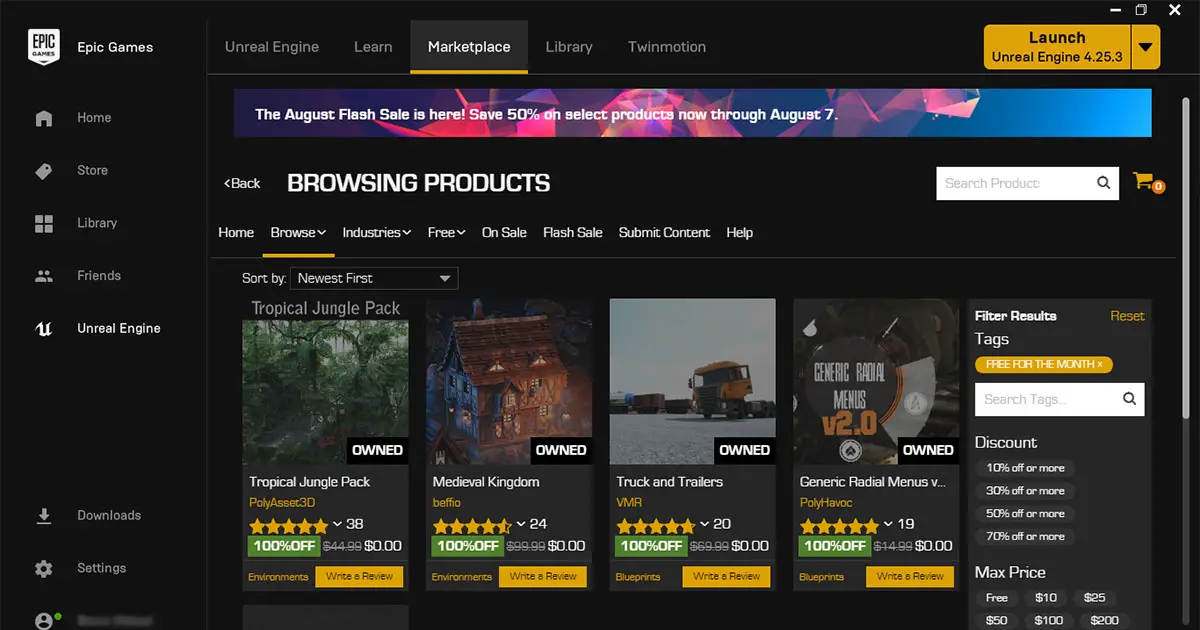This screenshot has height=630, width=1200.
Task: Select the $100 max price filter
Action: point(1049,621)
